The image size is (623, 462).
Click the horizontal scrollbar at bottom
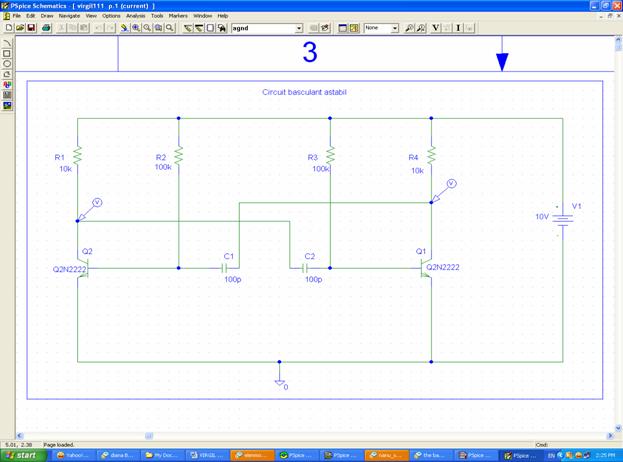click(x=300, y=436)
